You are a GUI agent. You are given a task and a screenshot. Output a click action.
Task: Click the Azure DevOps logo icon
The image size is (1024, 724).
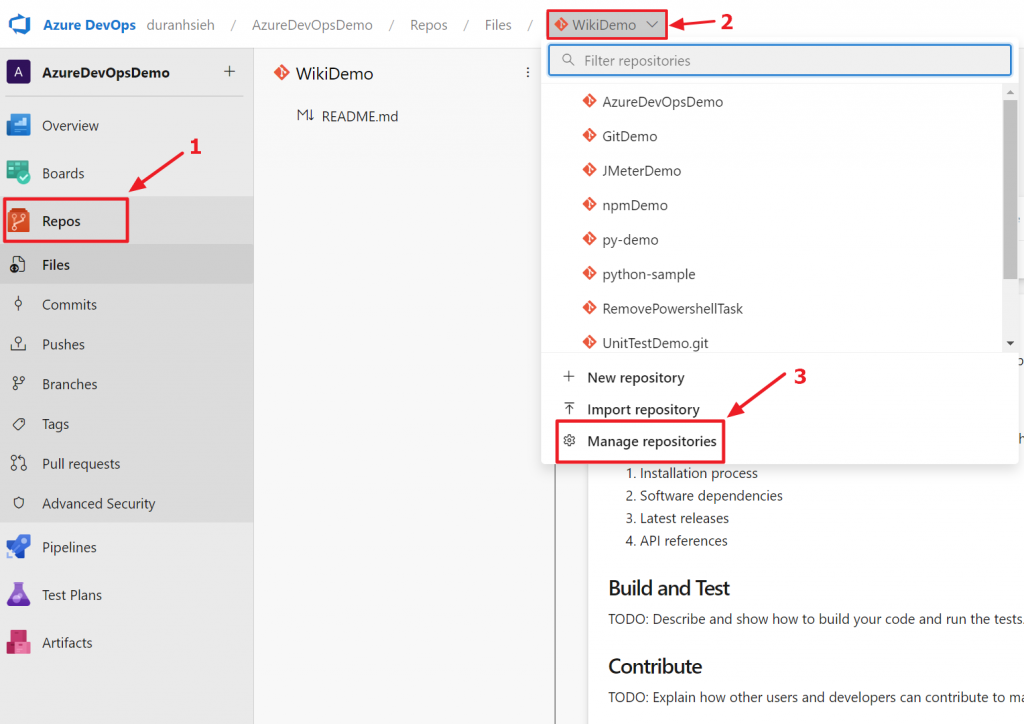tap(20, 24)
